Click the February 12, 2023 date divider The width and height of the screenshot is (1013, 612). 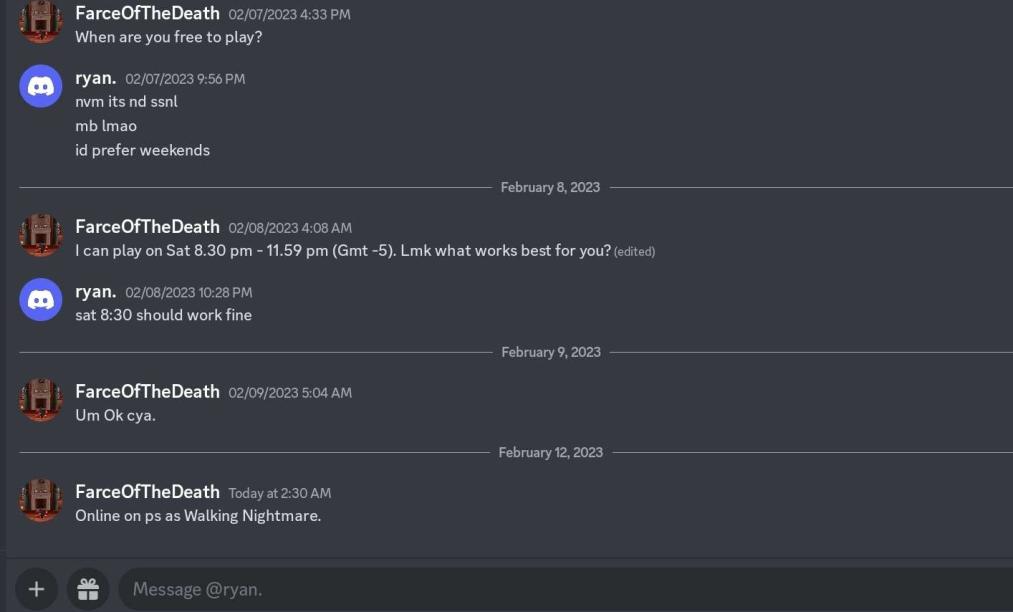[550, 452]
